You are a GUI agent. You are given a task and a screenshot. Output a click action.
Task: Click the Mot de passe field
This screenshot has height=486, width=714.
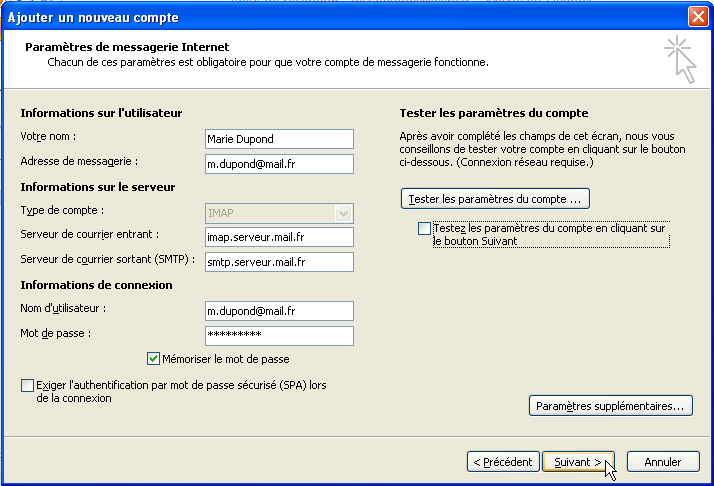279,336
